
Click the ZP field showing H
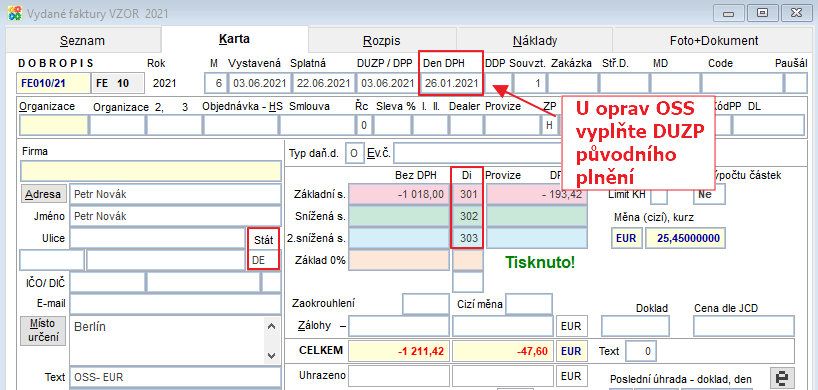coord(549,125)
